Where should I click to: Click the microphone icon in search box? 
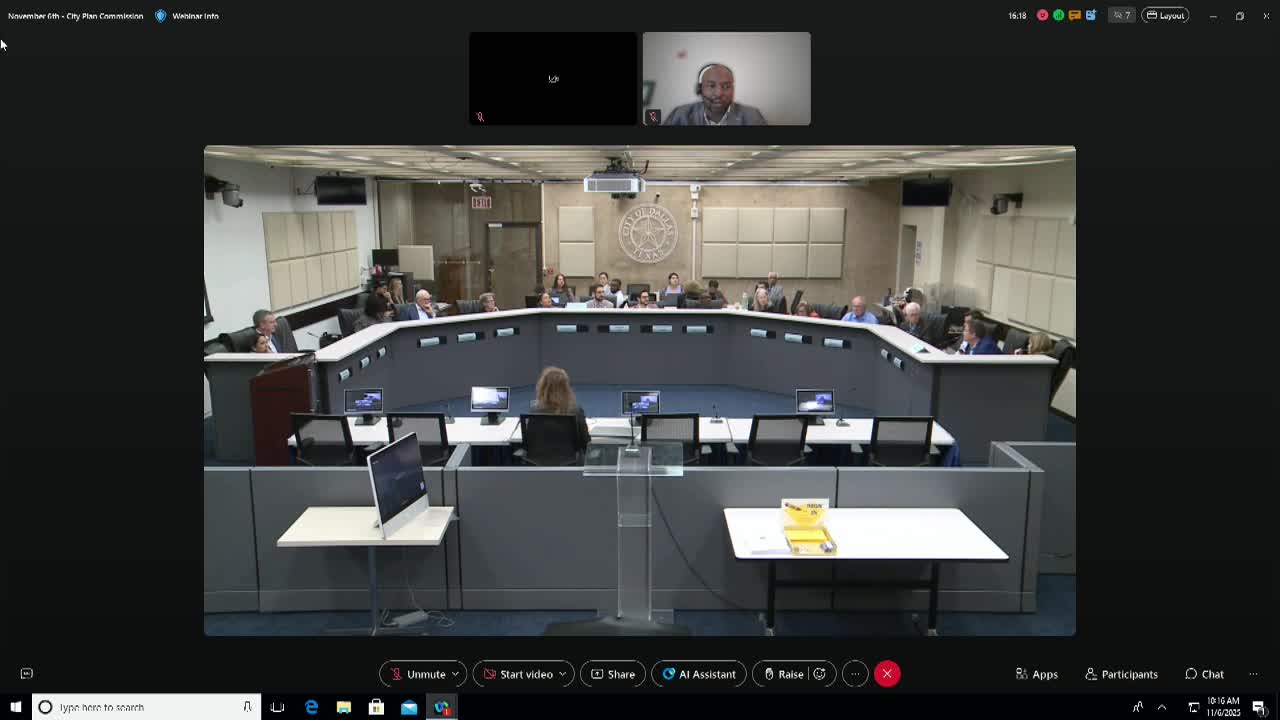pyautogui.click(x=247, y=707)
